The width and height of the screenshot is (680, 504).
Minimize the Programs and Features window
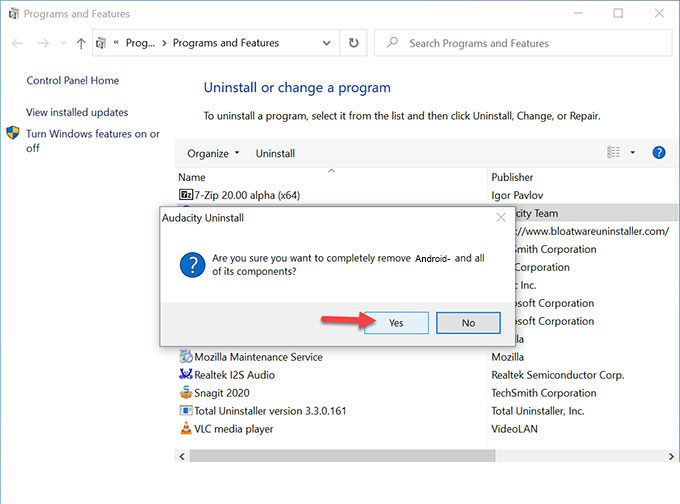coord(578,13)
